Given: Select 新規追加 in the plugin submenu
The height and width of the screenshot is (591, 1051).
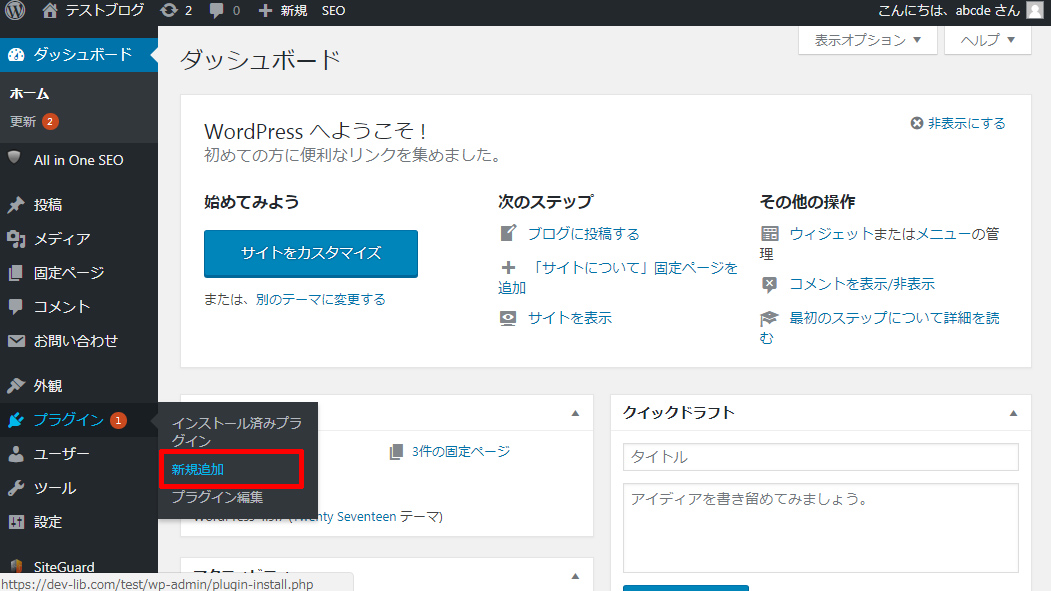Looking at the screenshot, I should pyautogui.click(x=198, y=469).
